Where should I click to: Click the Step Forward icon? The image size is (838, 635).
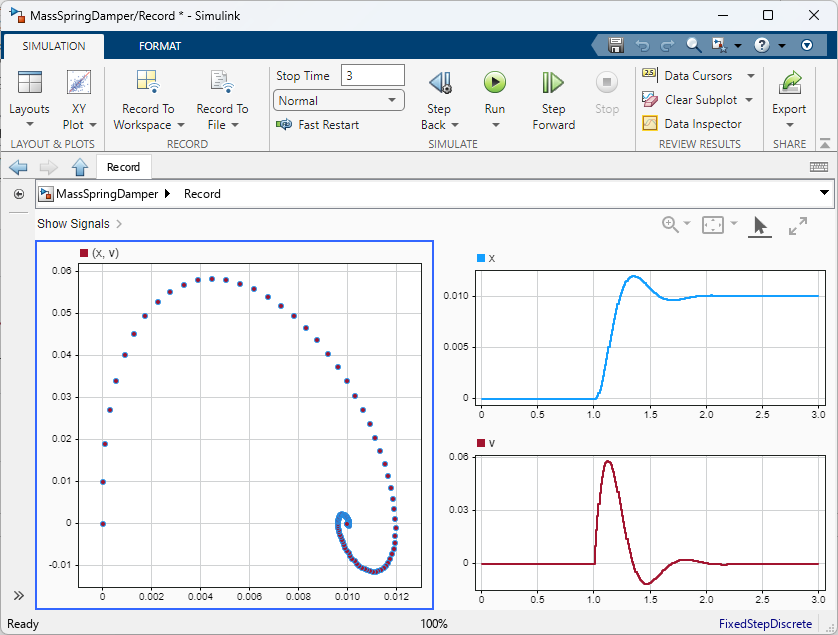(553, 83)
